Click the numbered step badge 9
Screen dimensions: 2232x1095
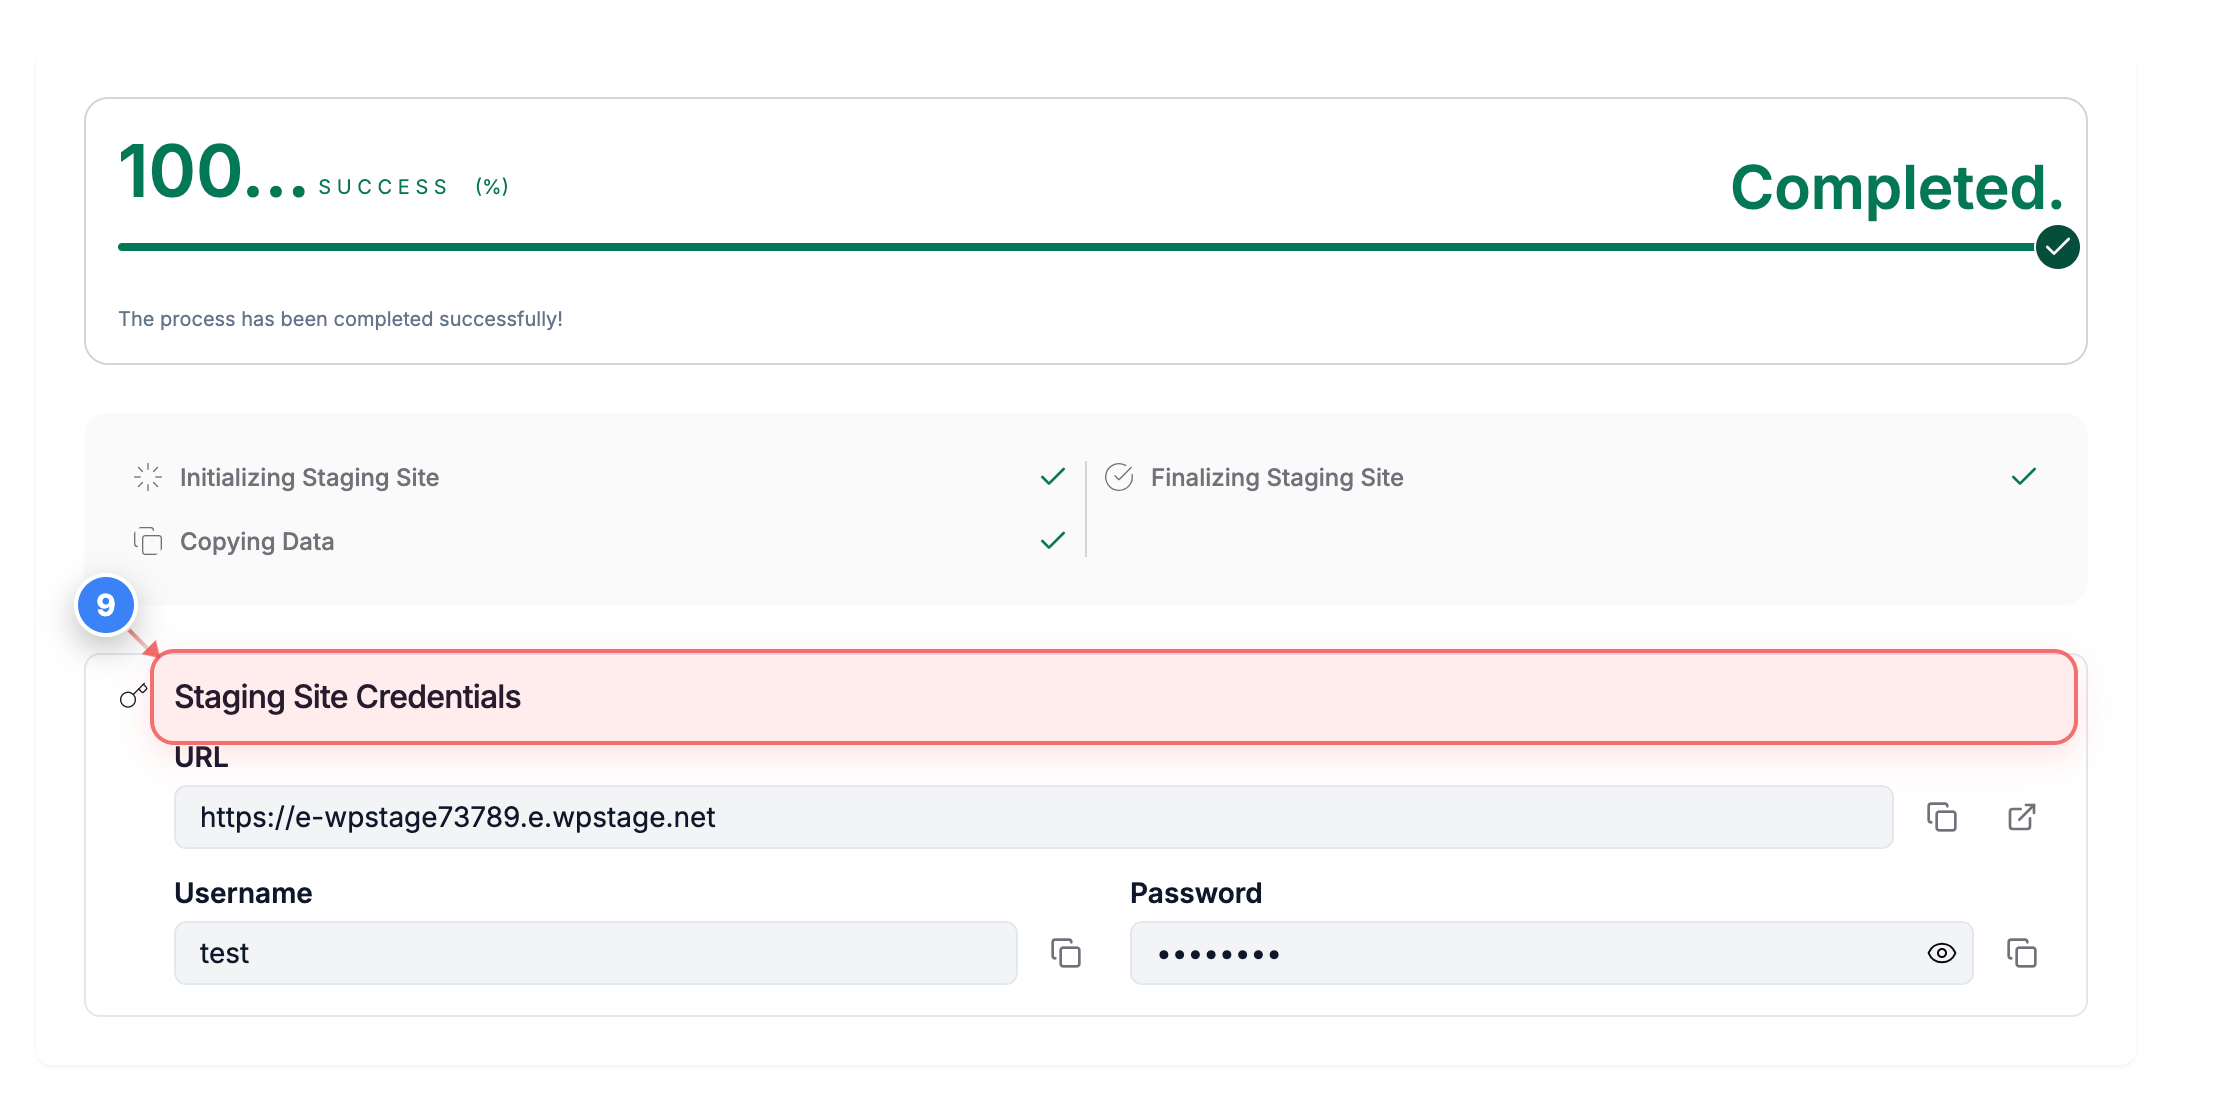pyautogui.click(x=105, y=605)
